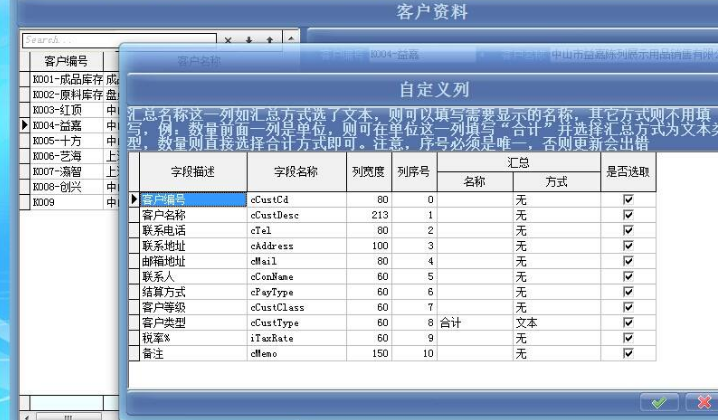Viewport: 718px width, 420px height.
Task: Click the search down arrow icon
Action: 247,40
